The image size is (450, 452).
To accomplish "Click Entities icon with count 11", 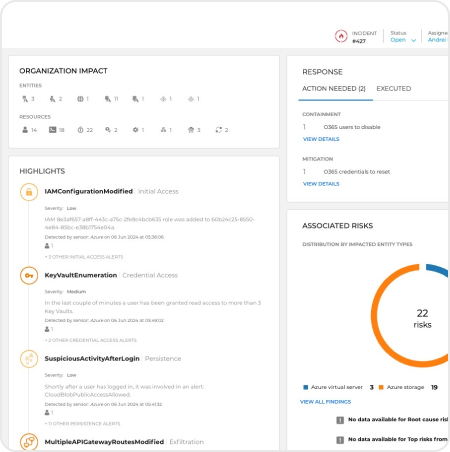I will point(108,99).
